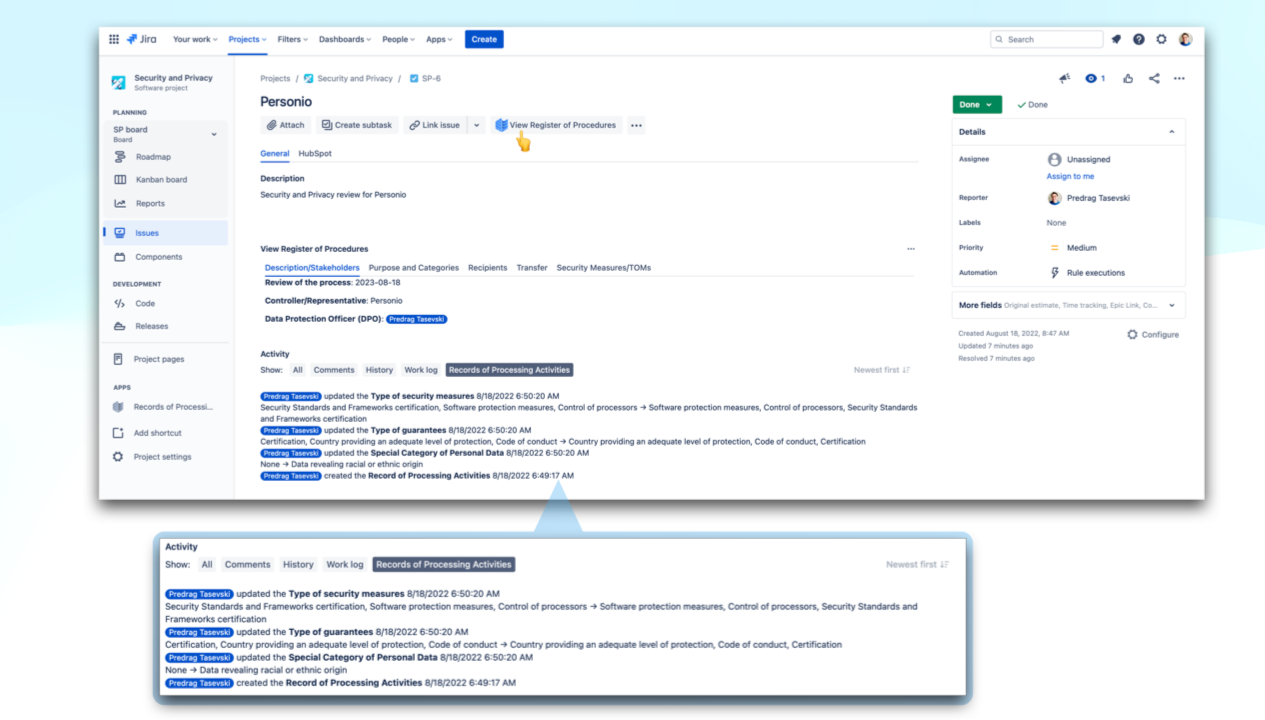Switch to the HubSpot tab

tap(315, 154)
